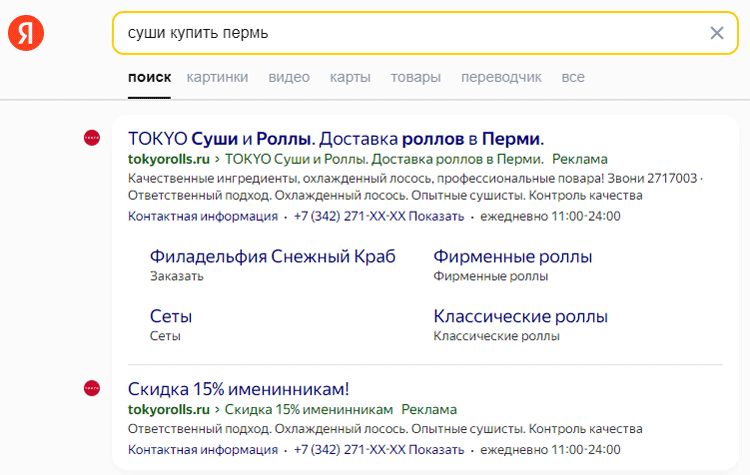Switch to картинки tab
Screen dimensions: 750x475
(217, 77)
